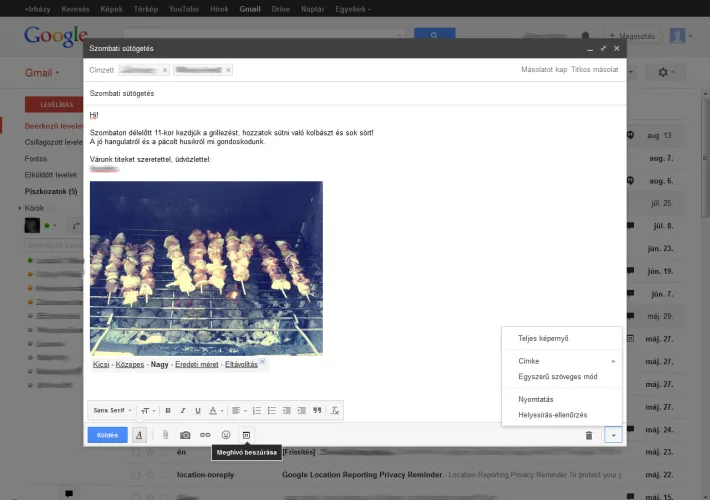Viewport: 710px width, 500px height.
Task: Click the subject field Szombati sütögetés
Action: click(355, 93)
